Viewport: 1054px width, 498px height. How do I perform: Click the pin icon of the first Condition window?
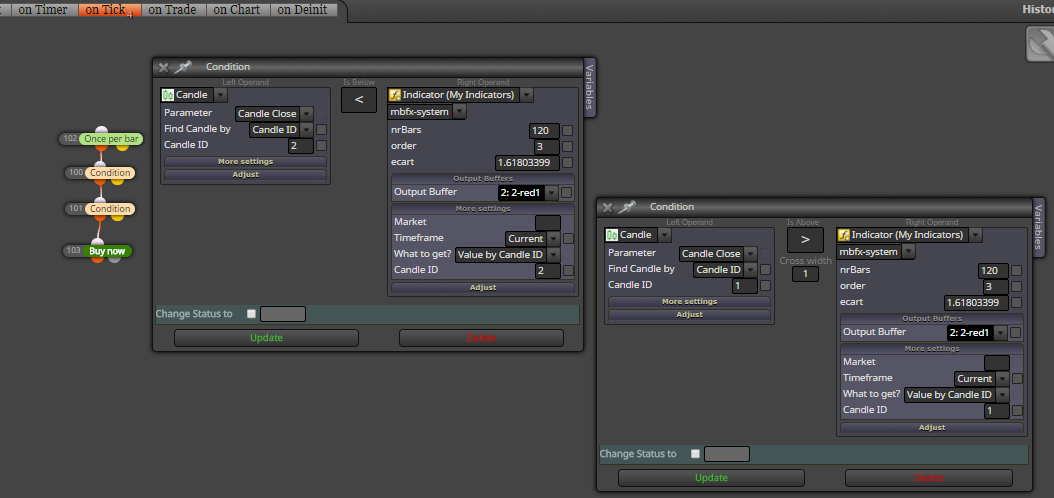click(x=182, y=67)
